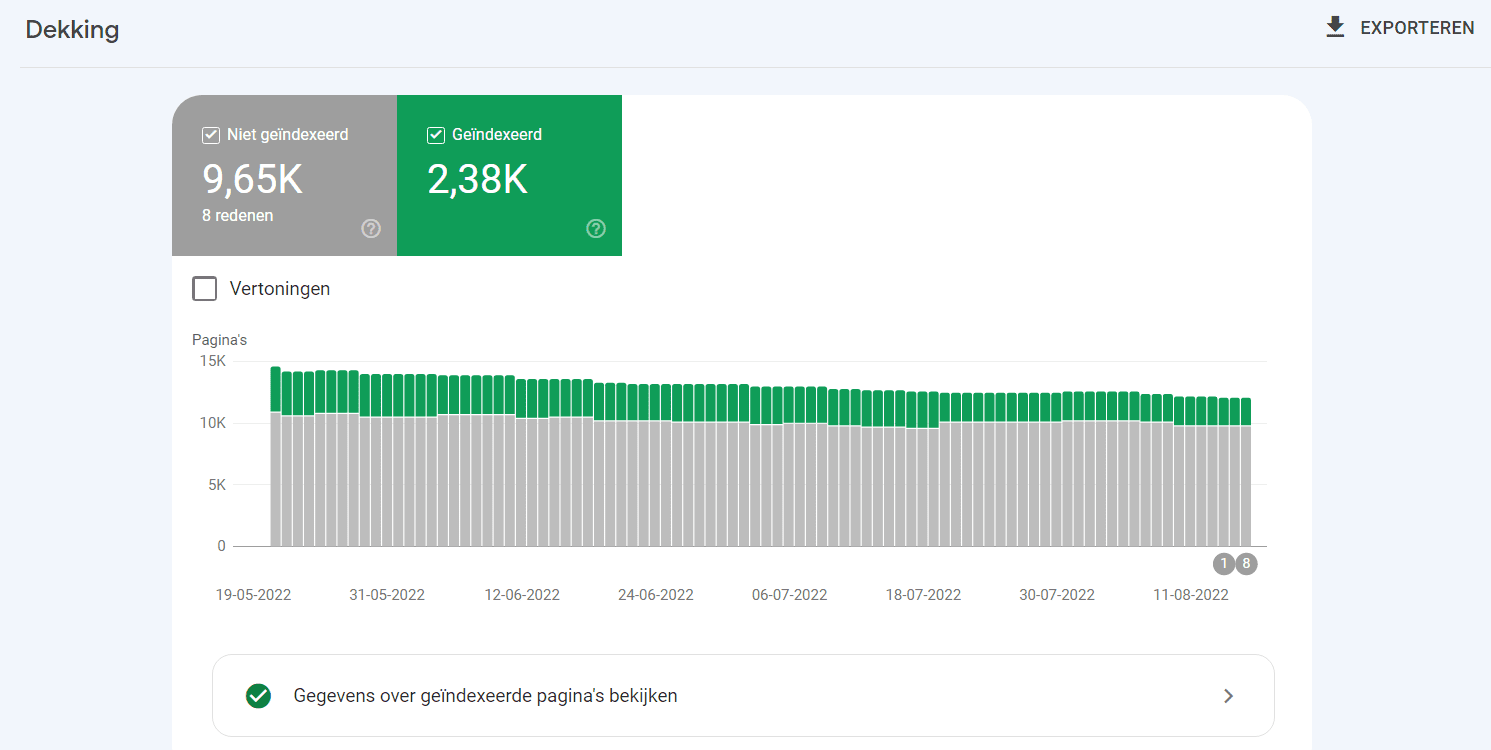Screen dimensions: 1491x750
Task: Uncheck the Geïndexeerd checkbox
Action: coord(436,135)
